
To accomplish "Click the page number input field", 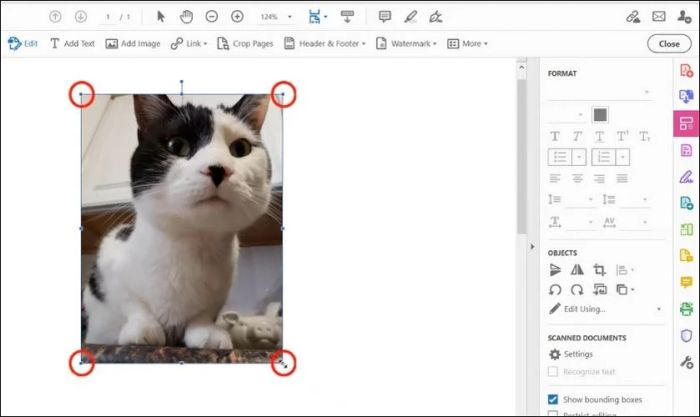I will 108,17.
